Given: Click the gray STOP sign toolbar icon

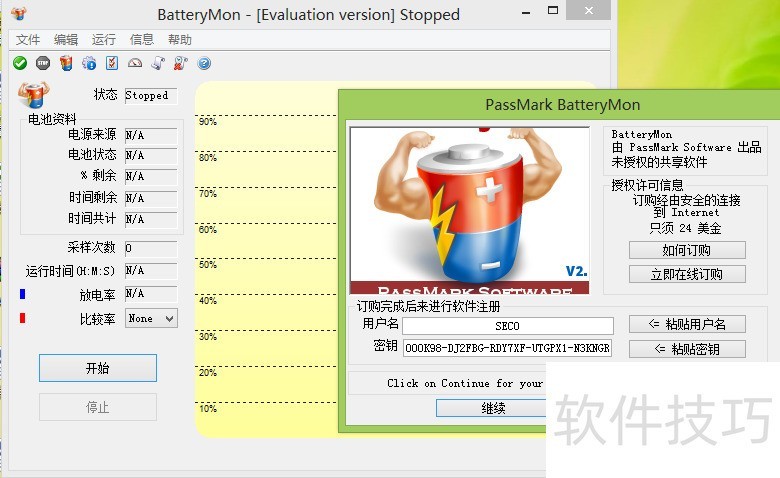Looking at the screenshot, I should [x=43, y=63].
